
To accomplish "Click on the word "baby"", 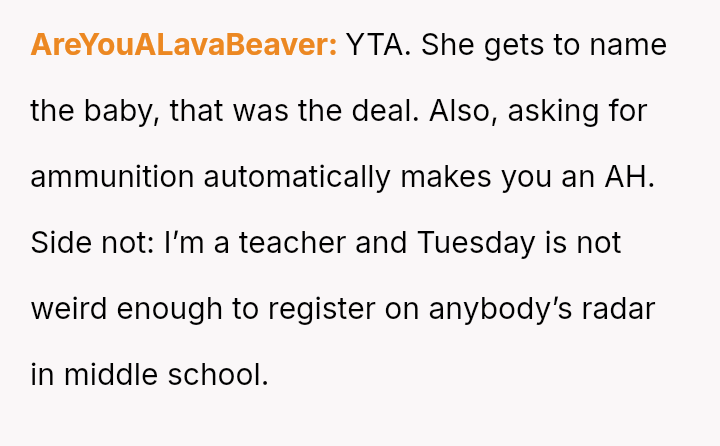I will (x=122, y=113).
